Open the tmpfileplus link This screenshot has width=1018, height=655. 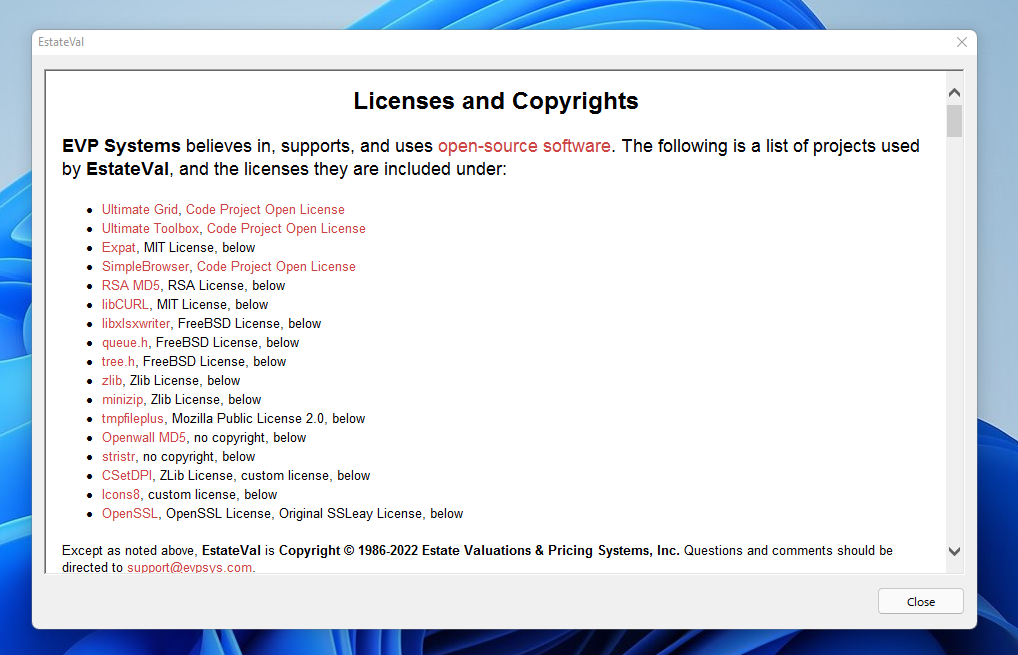(x=132, y=419)
